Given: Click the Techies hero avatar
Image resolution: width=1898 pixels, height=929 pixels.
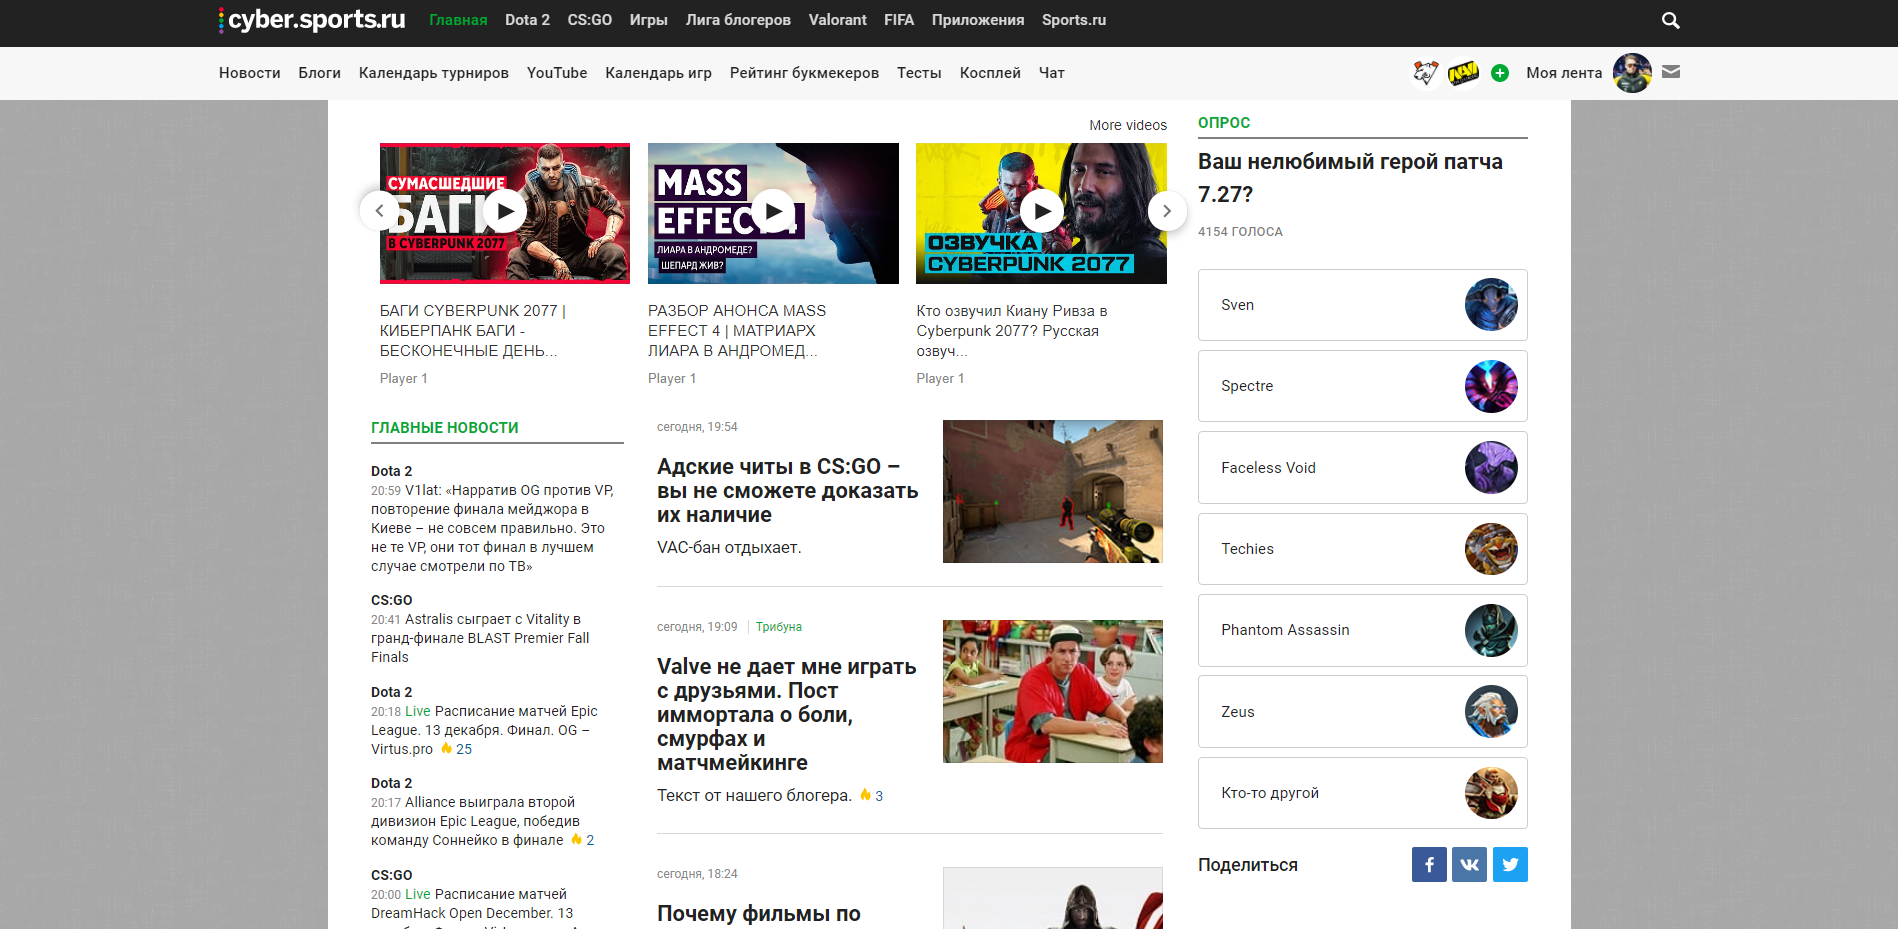Looking at the screenshot, I should pos(1491,549).
